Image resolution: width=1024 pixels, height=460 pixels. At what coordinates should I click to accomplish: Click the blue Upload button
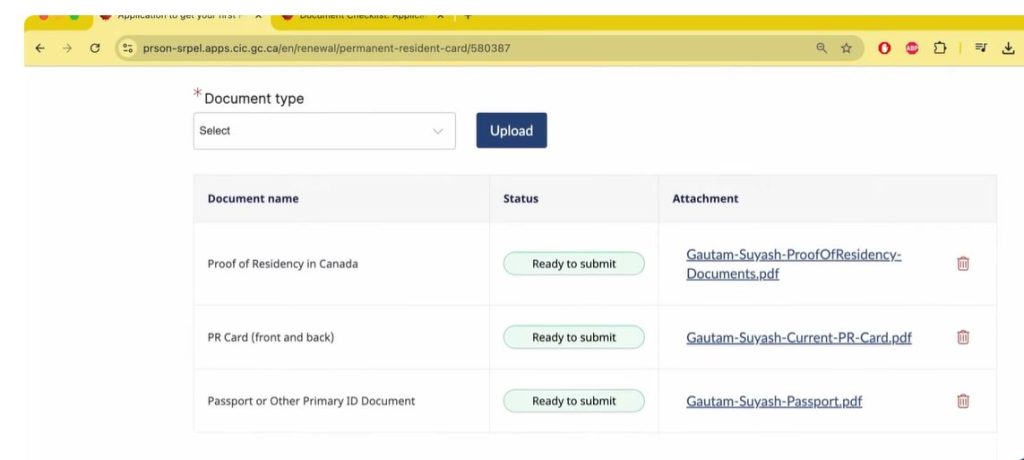coord(511,131)
